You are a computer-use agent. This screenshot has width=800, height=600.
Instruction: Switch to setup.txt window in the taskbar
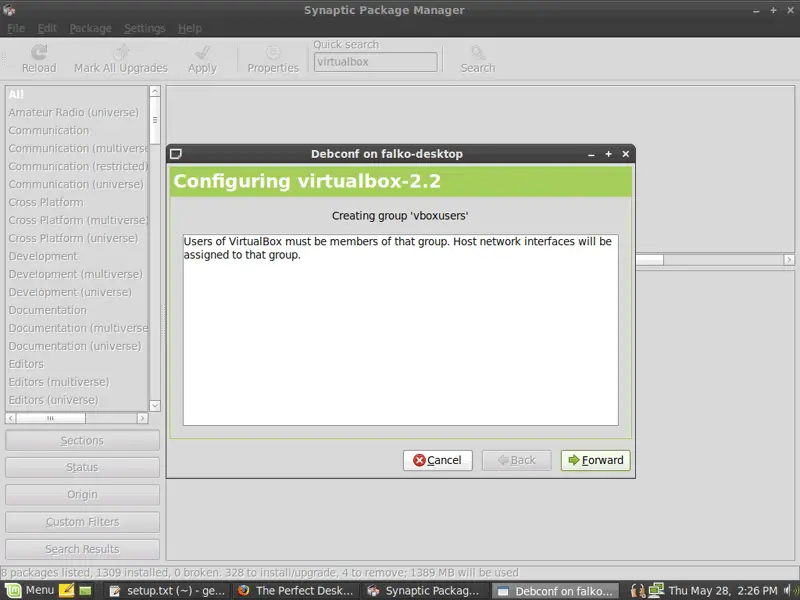(166, 590)
